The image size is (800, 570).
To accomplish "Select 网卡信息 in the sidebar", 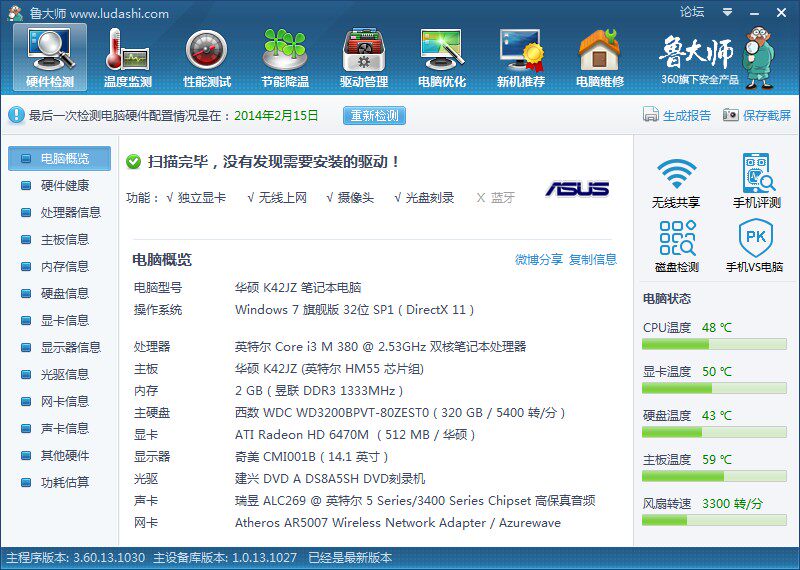I will [x=59, y=402].
